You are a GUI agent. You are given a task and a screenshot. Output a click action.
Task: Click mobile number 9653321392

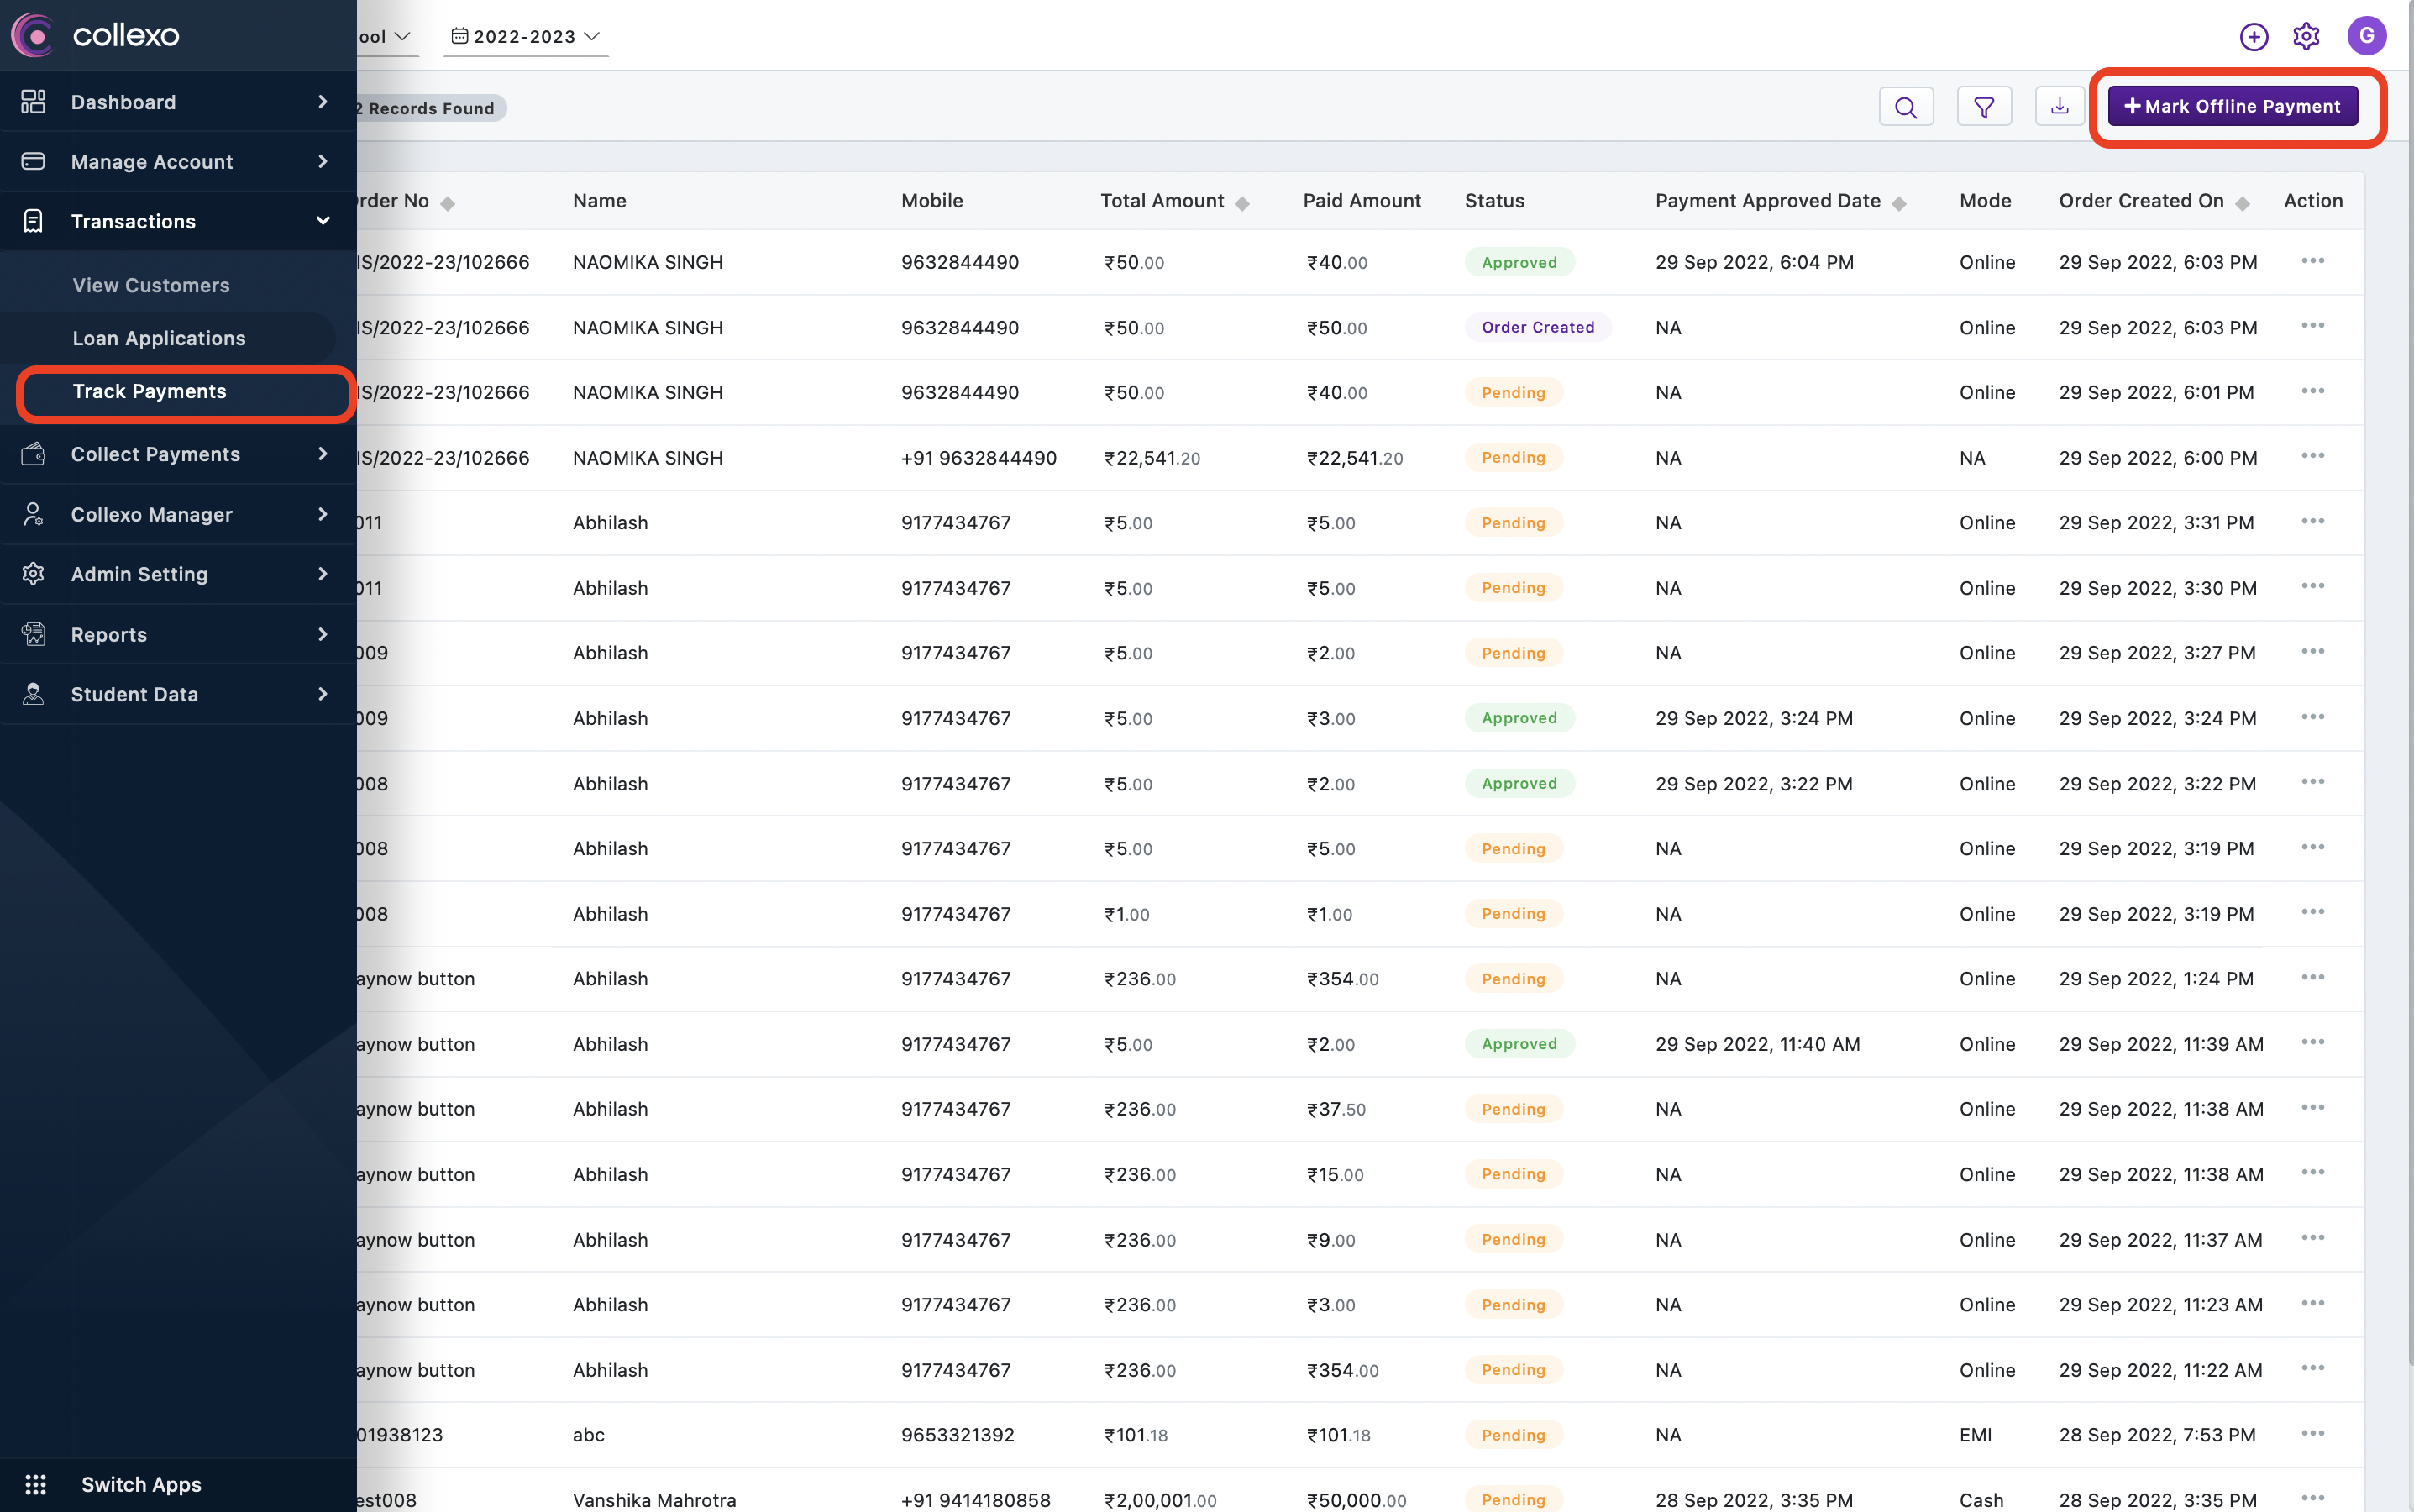tap(957, 1434)
